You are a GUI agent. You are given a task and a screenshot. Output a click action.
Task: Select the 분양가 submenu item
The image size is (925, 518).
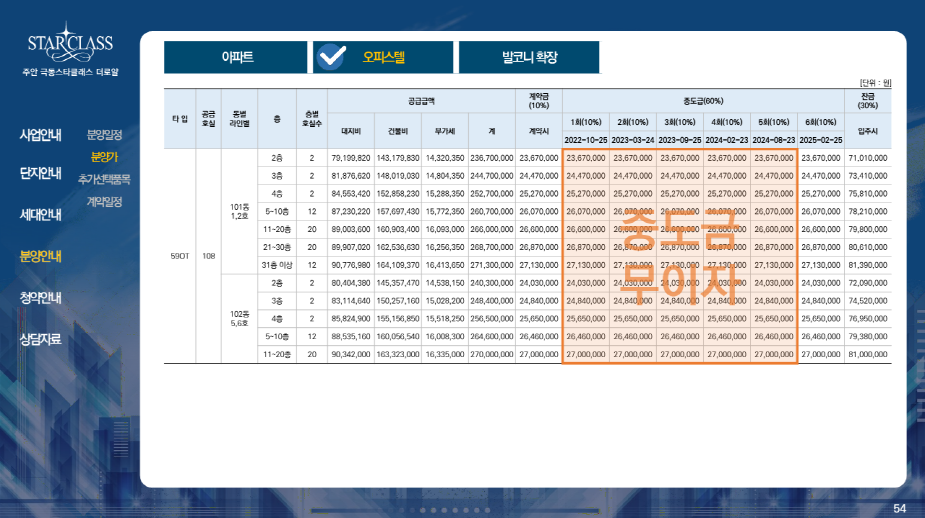point(104,157)
